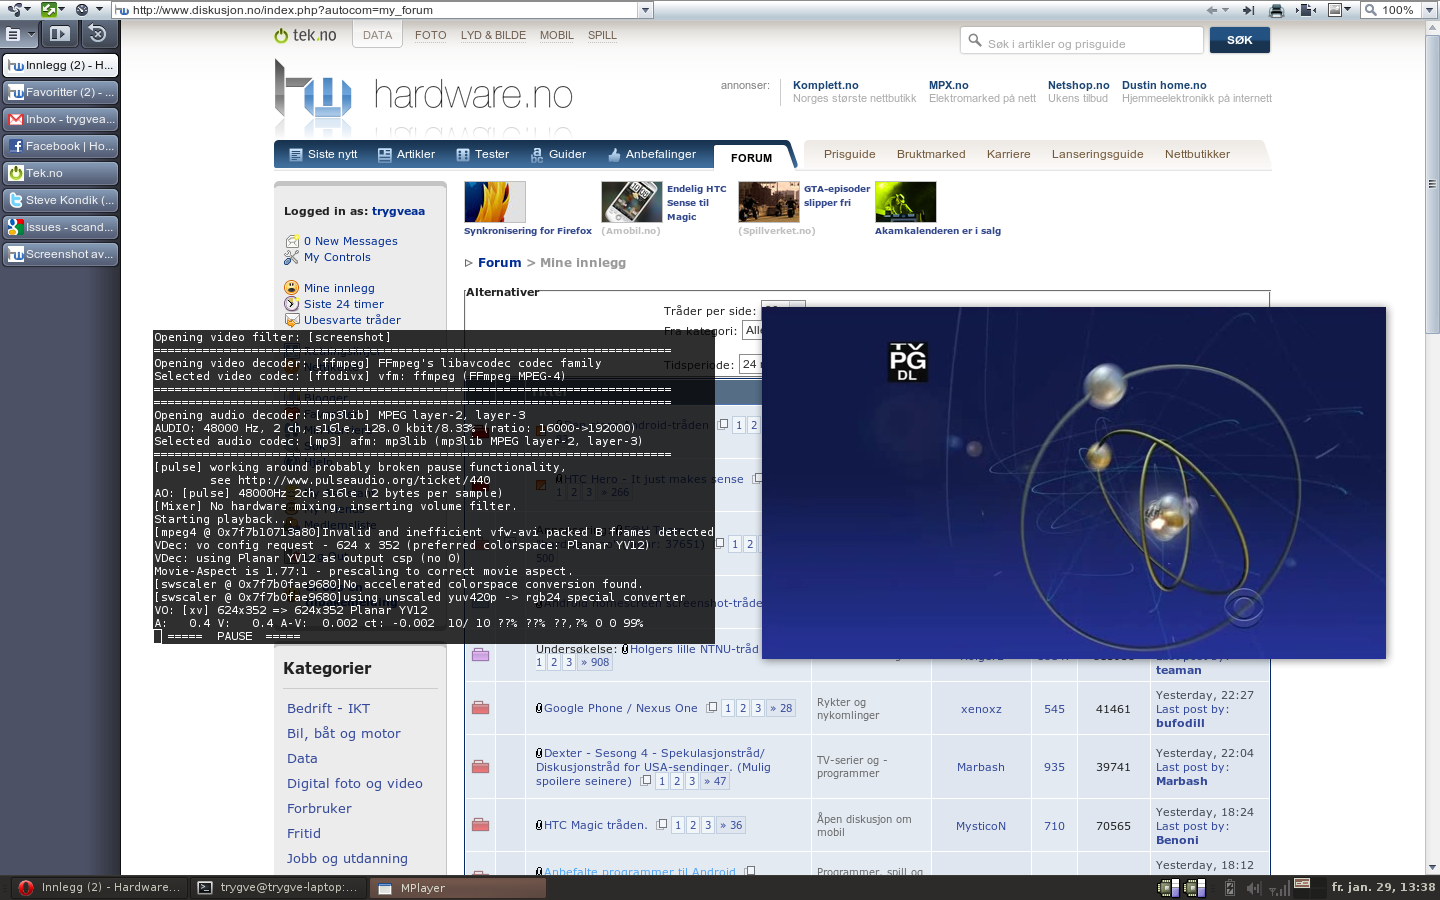Open the Artikler menu item
Viewport: 1440px width, 900px height.
406,154
